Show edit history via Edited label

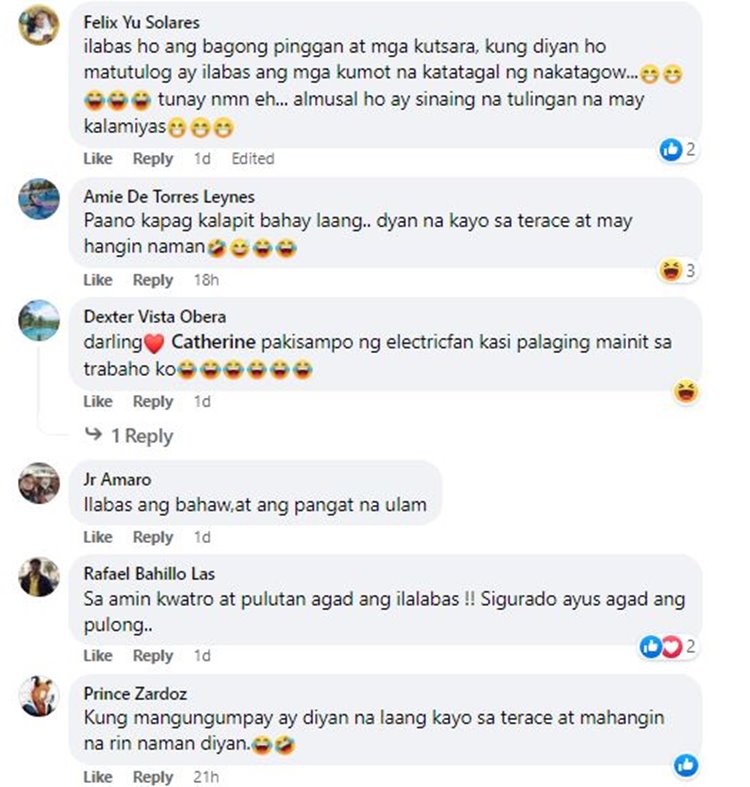tap(253, 159)
